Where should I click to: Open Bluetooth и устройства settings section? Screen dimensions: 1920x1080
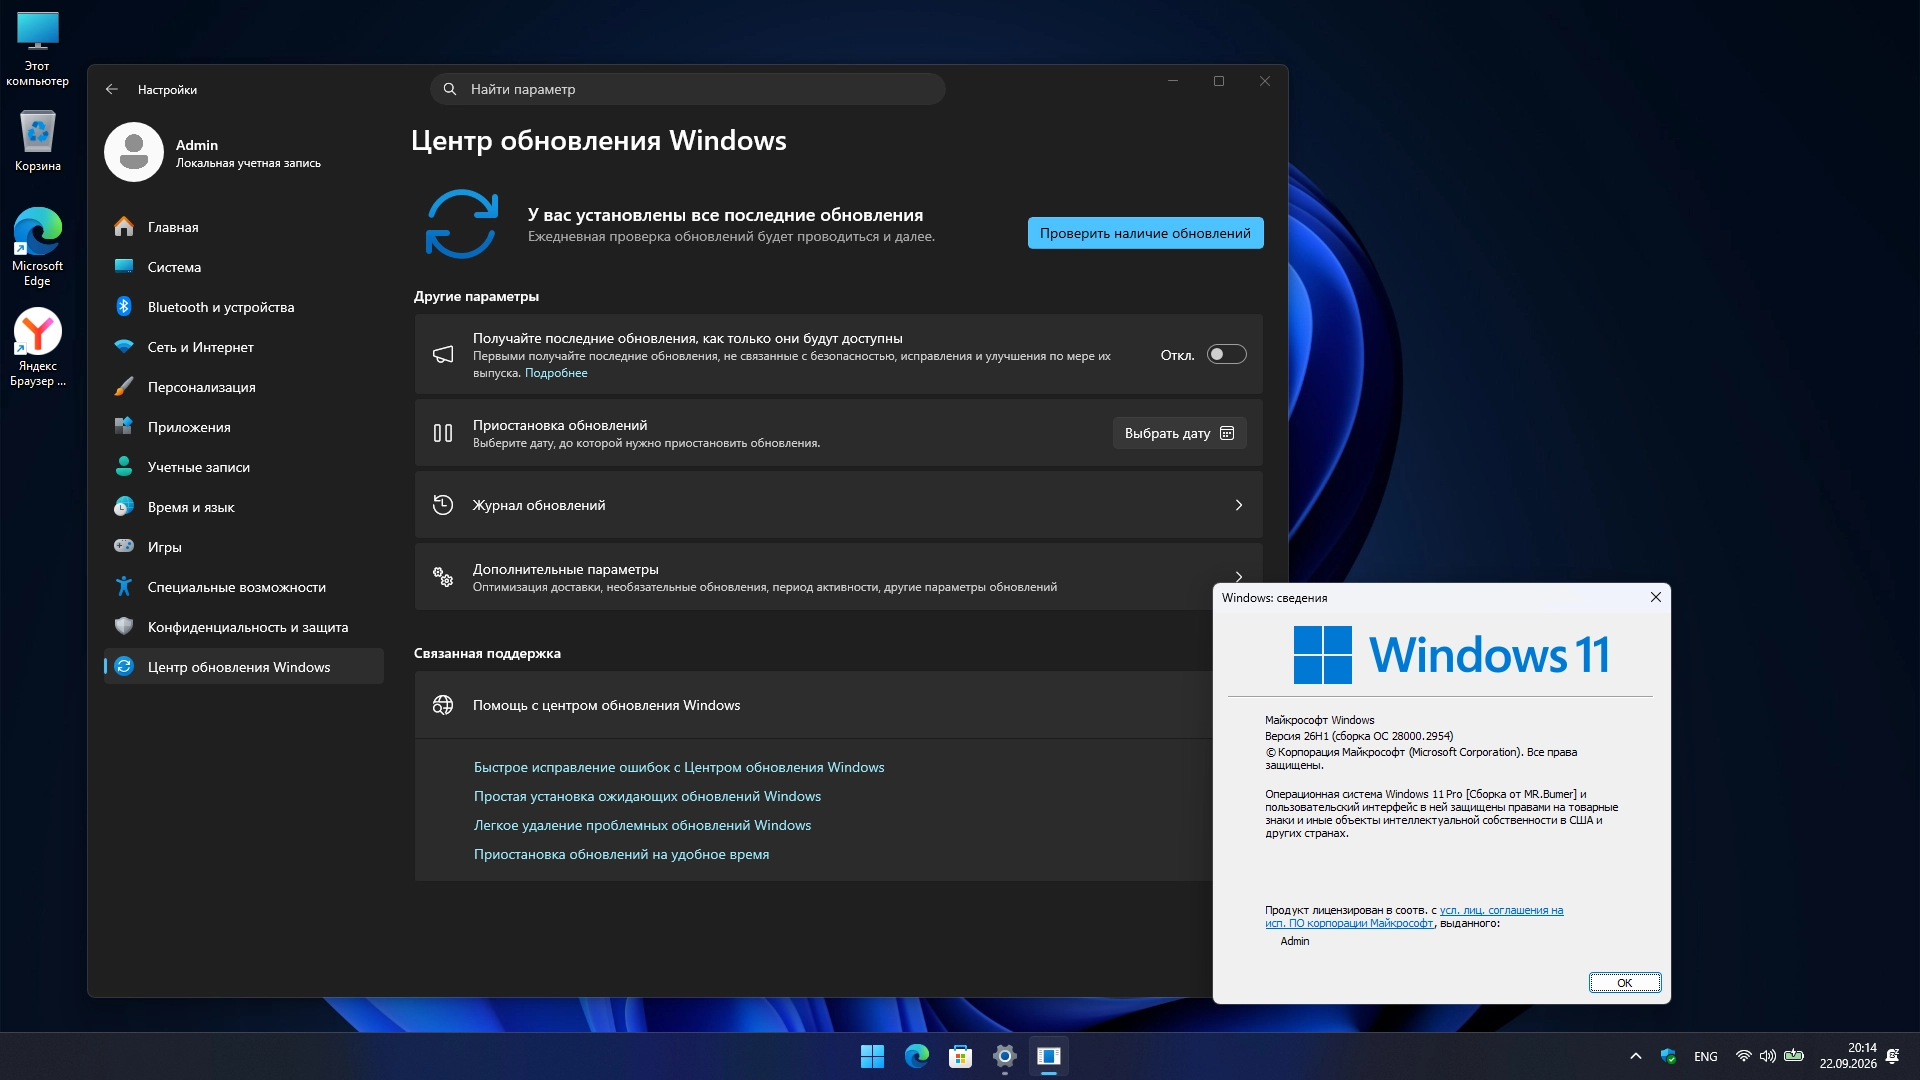click(244, 307)
